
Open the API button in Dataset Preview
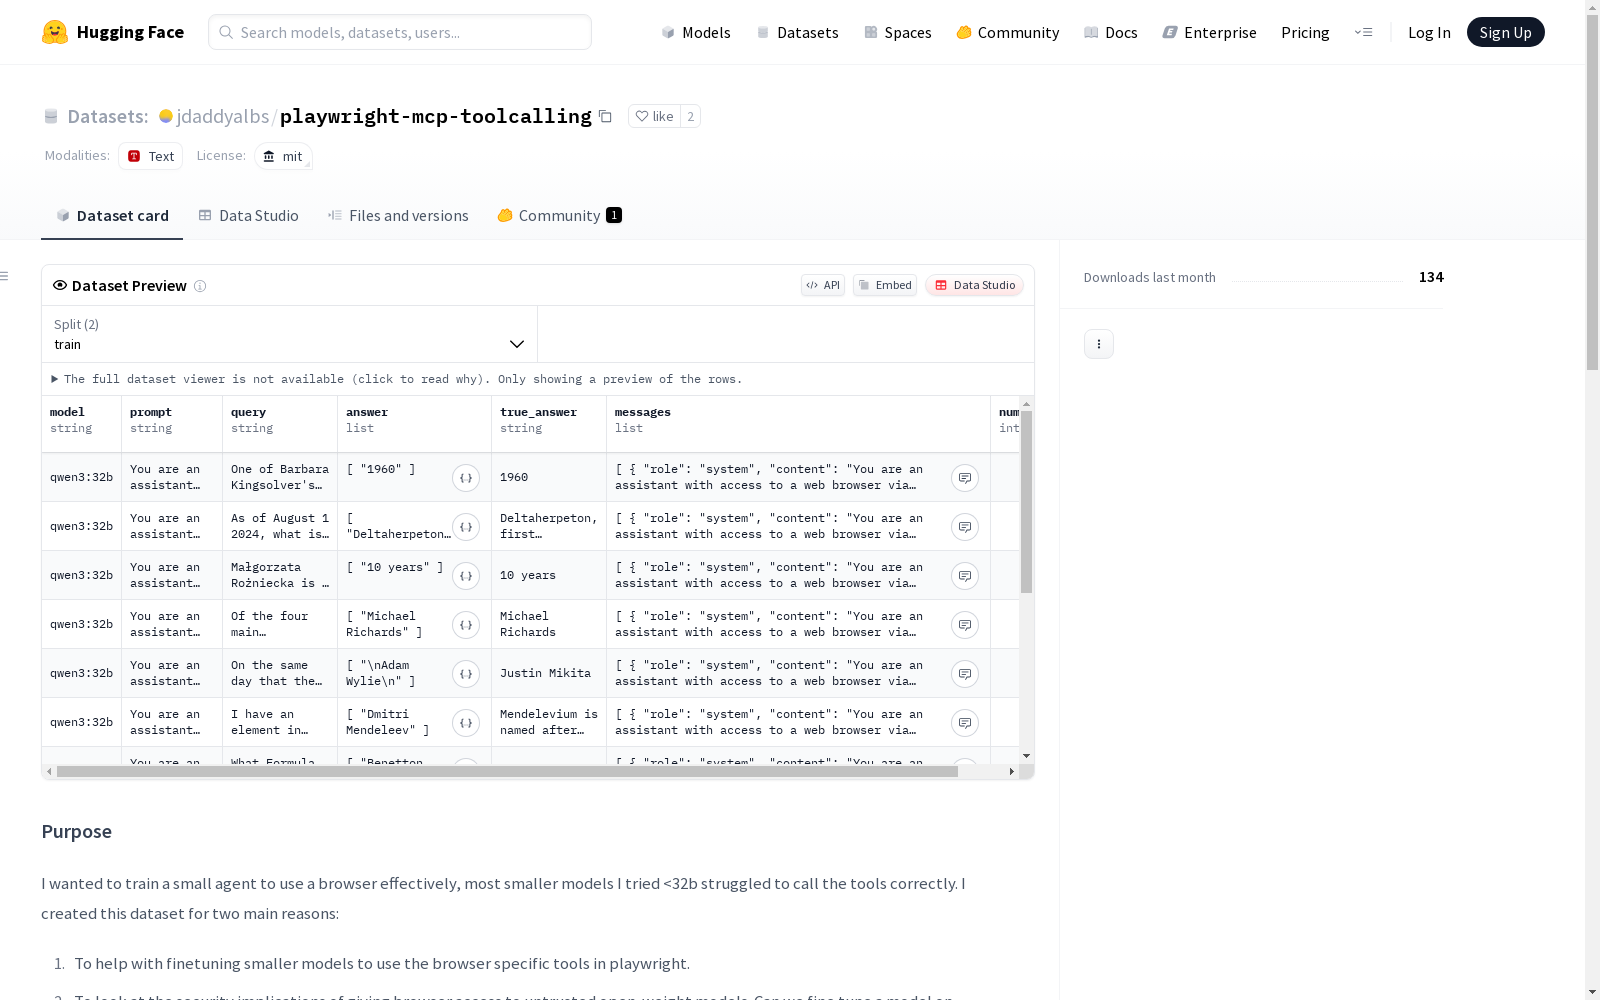(823, 285)
